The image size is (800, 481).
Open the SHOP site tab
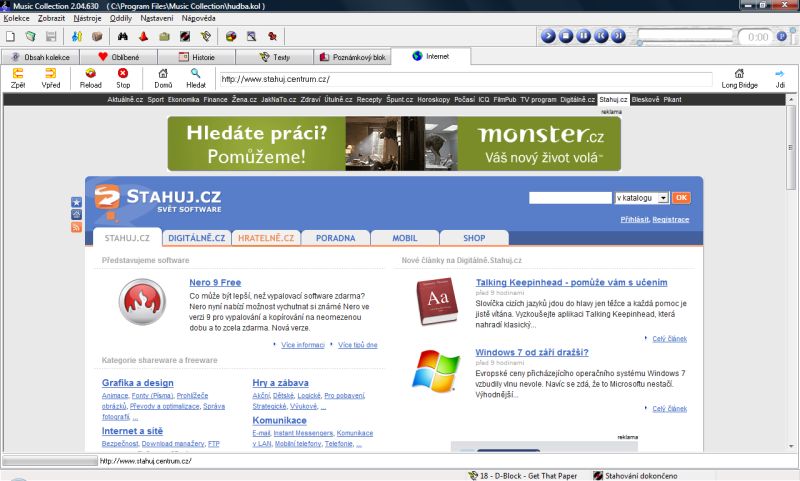(474, 238)
